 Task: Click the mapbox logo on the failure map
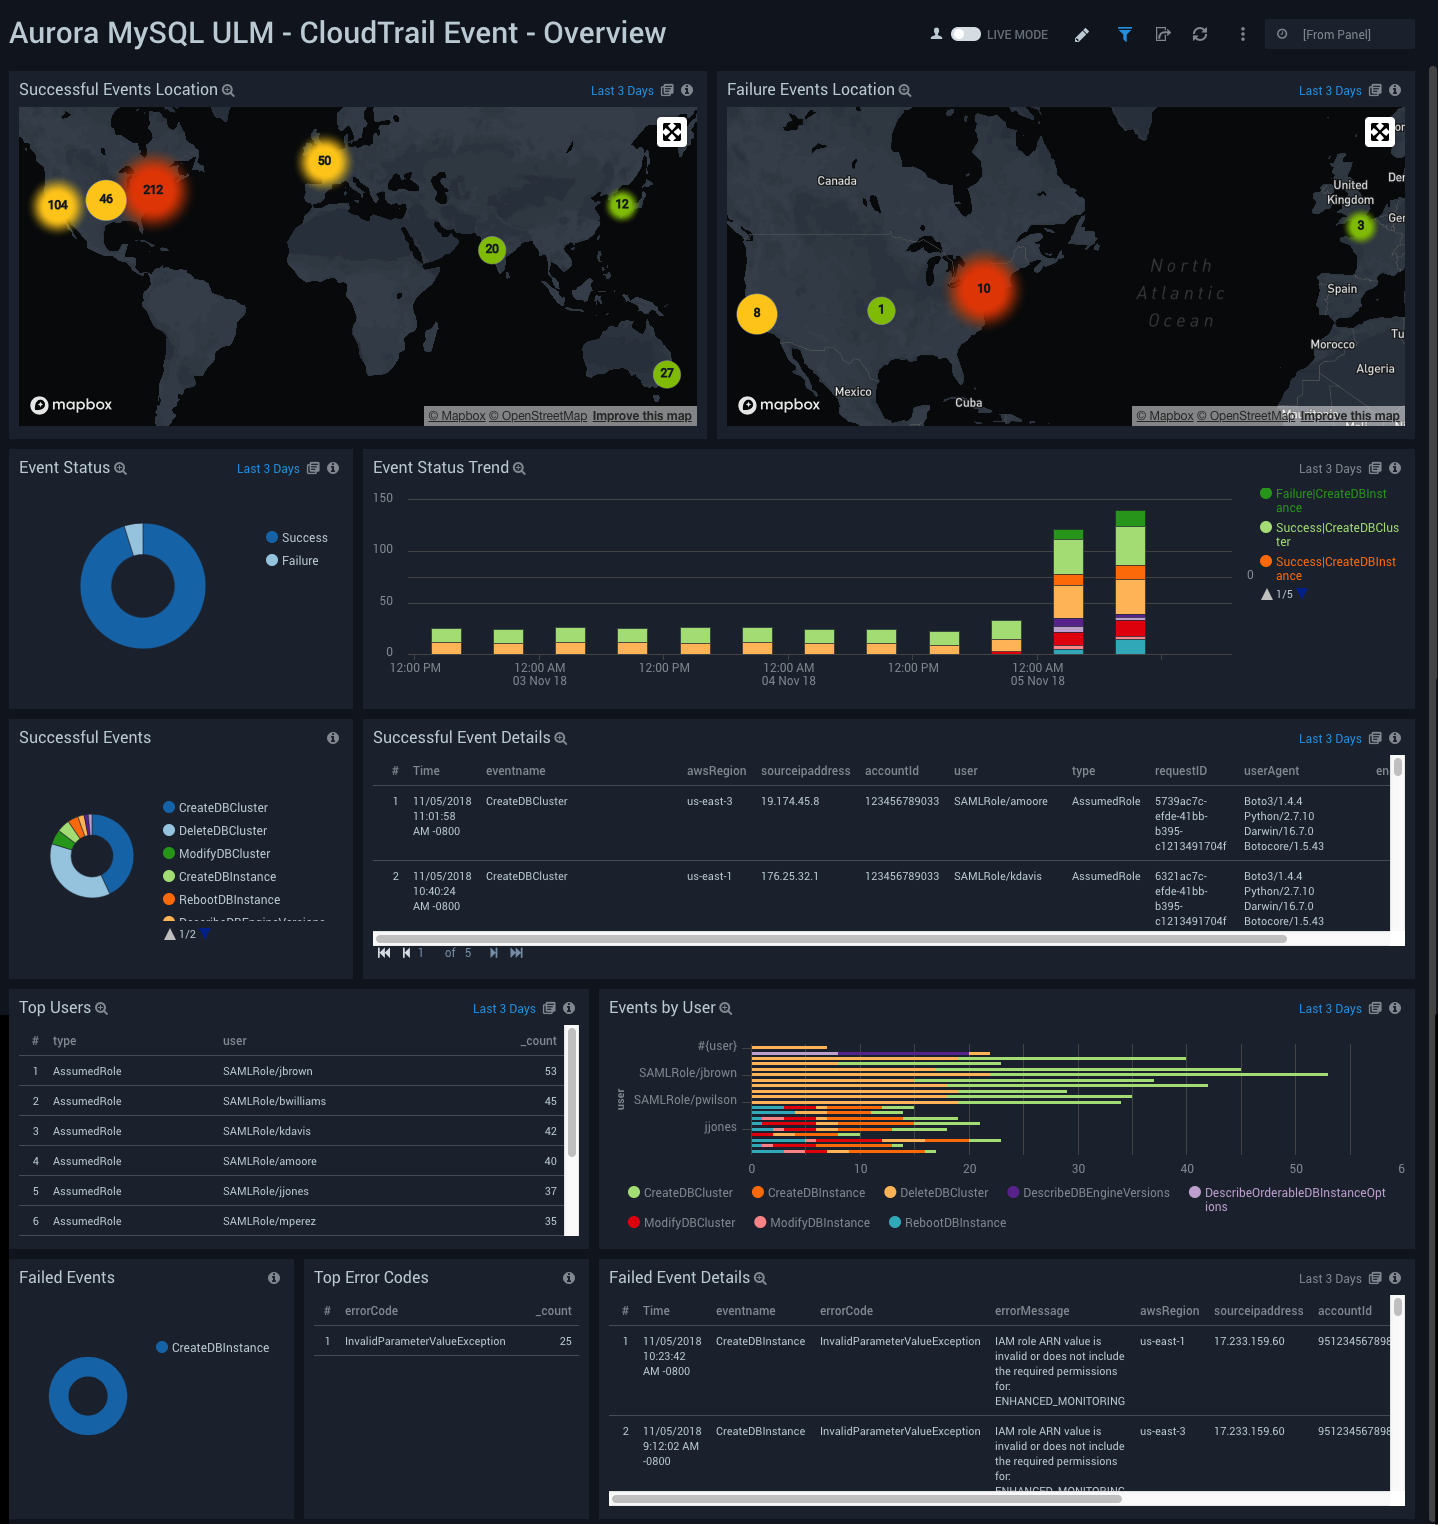779,404
